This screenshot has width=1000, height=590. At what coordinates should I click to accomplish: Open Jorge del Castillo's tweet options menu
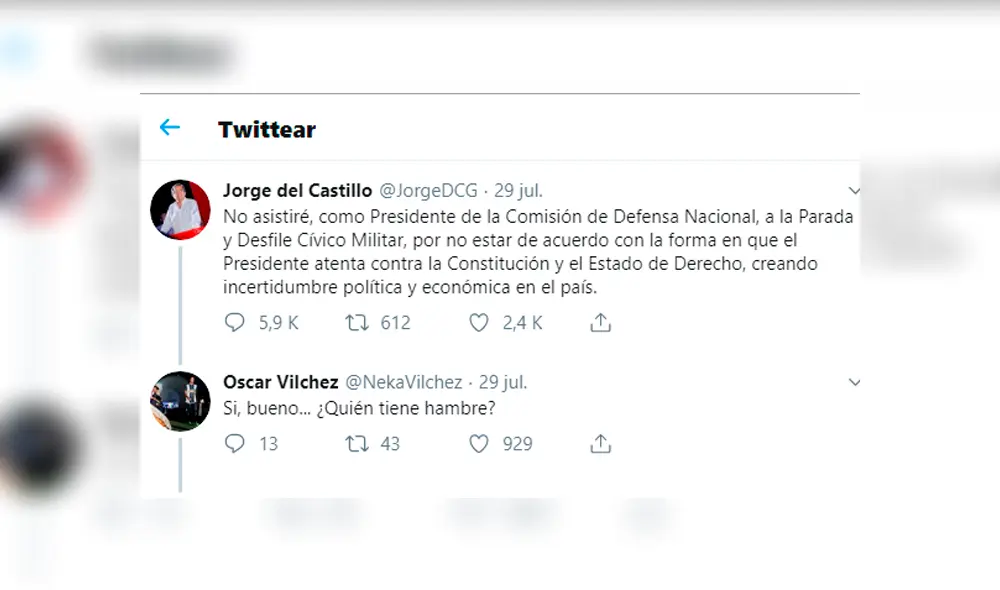(855, 190)
